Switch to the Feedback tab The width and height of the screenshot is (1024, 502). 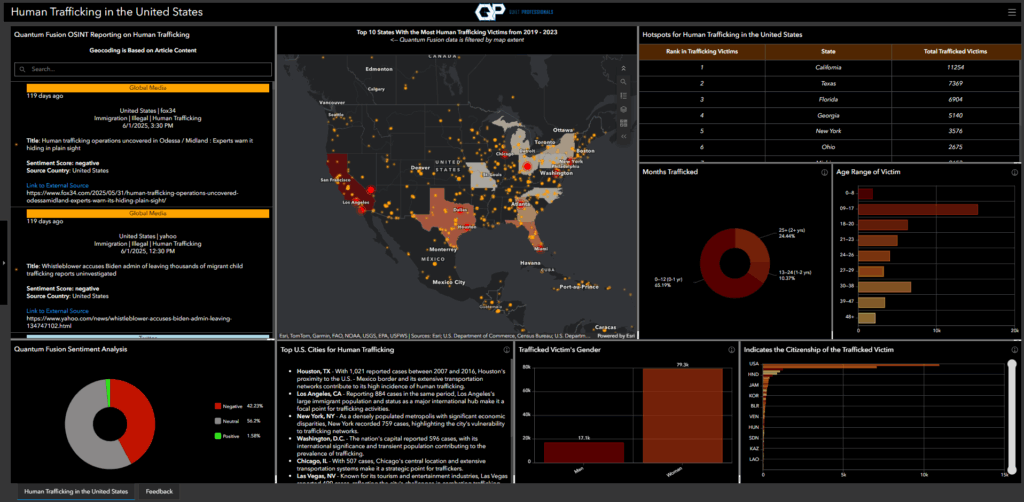click(159, 492)
